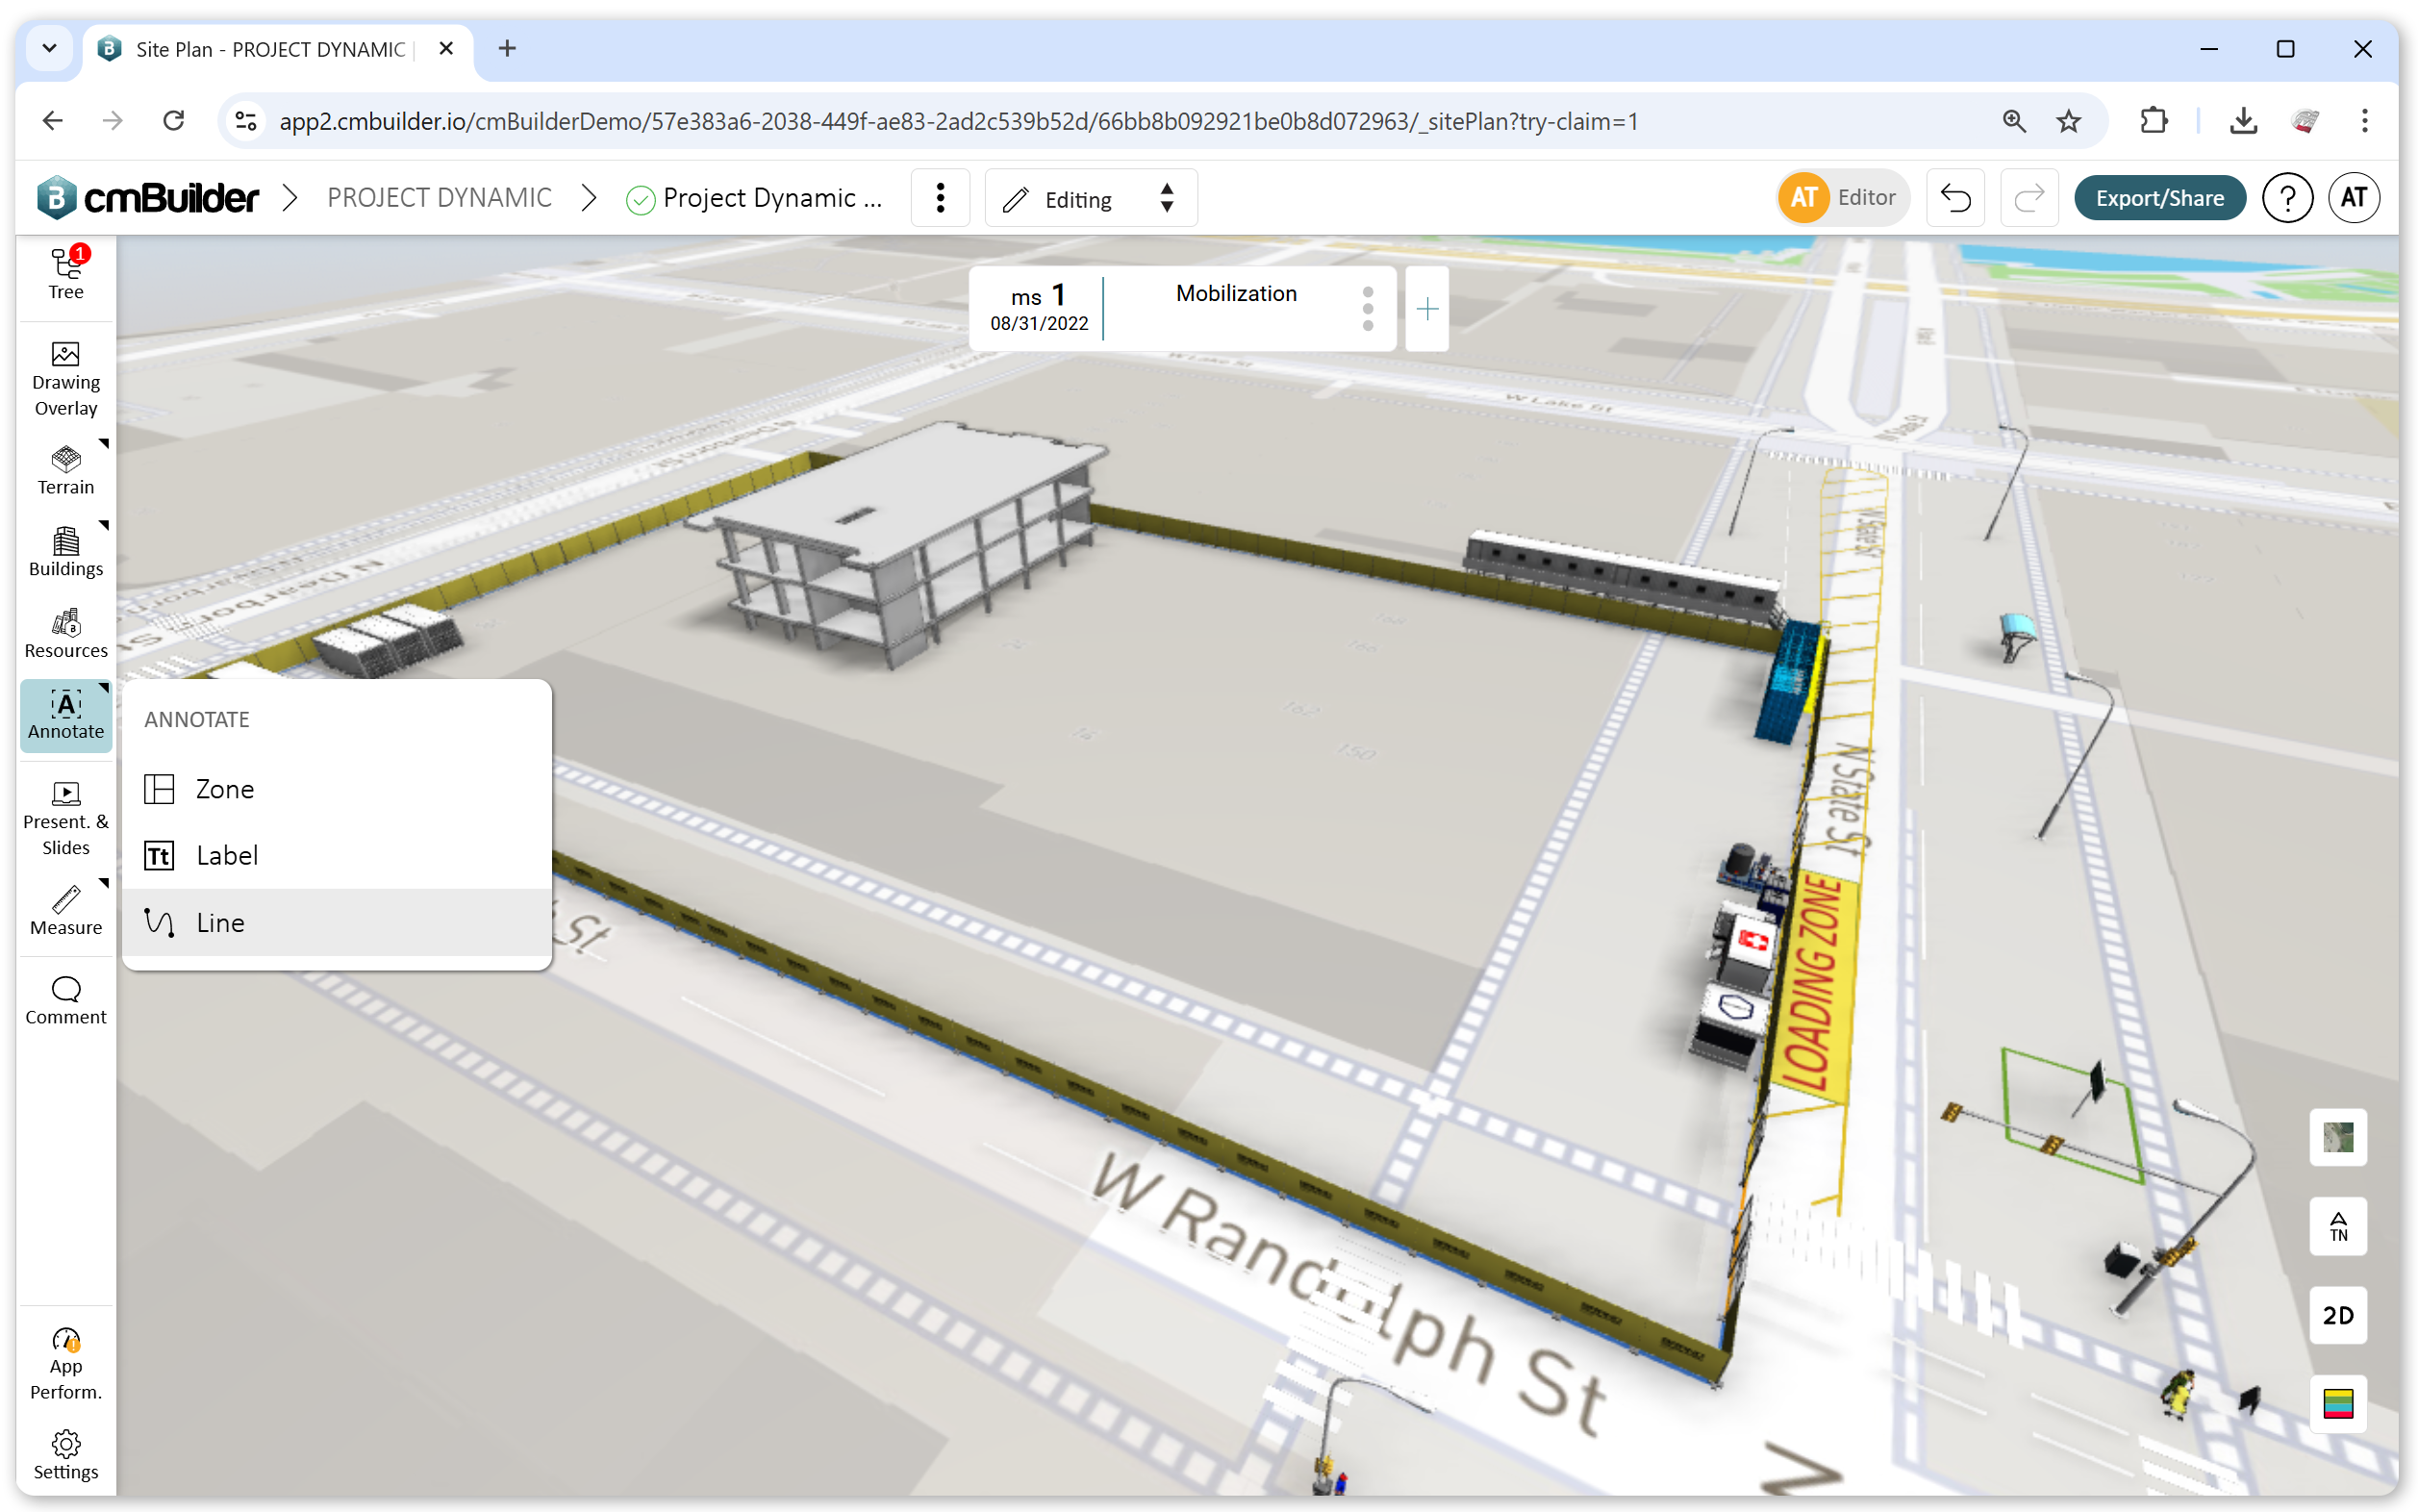Select the Terrain tool
This screenshot has height=1512, width=2418.
pos(66,471)
